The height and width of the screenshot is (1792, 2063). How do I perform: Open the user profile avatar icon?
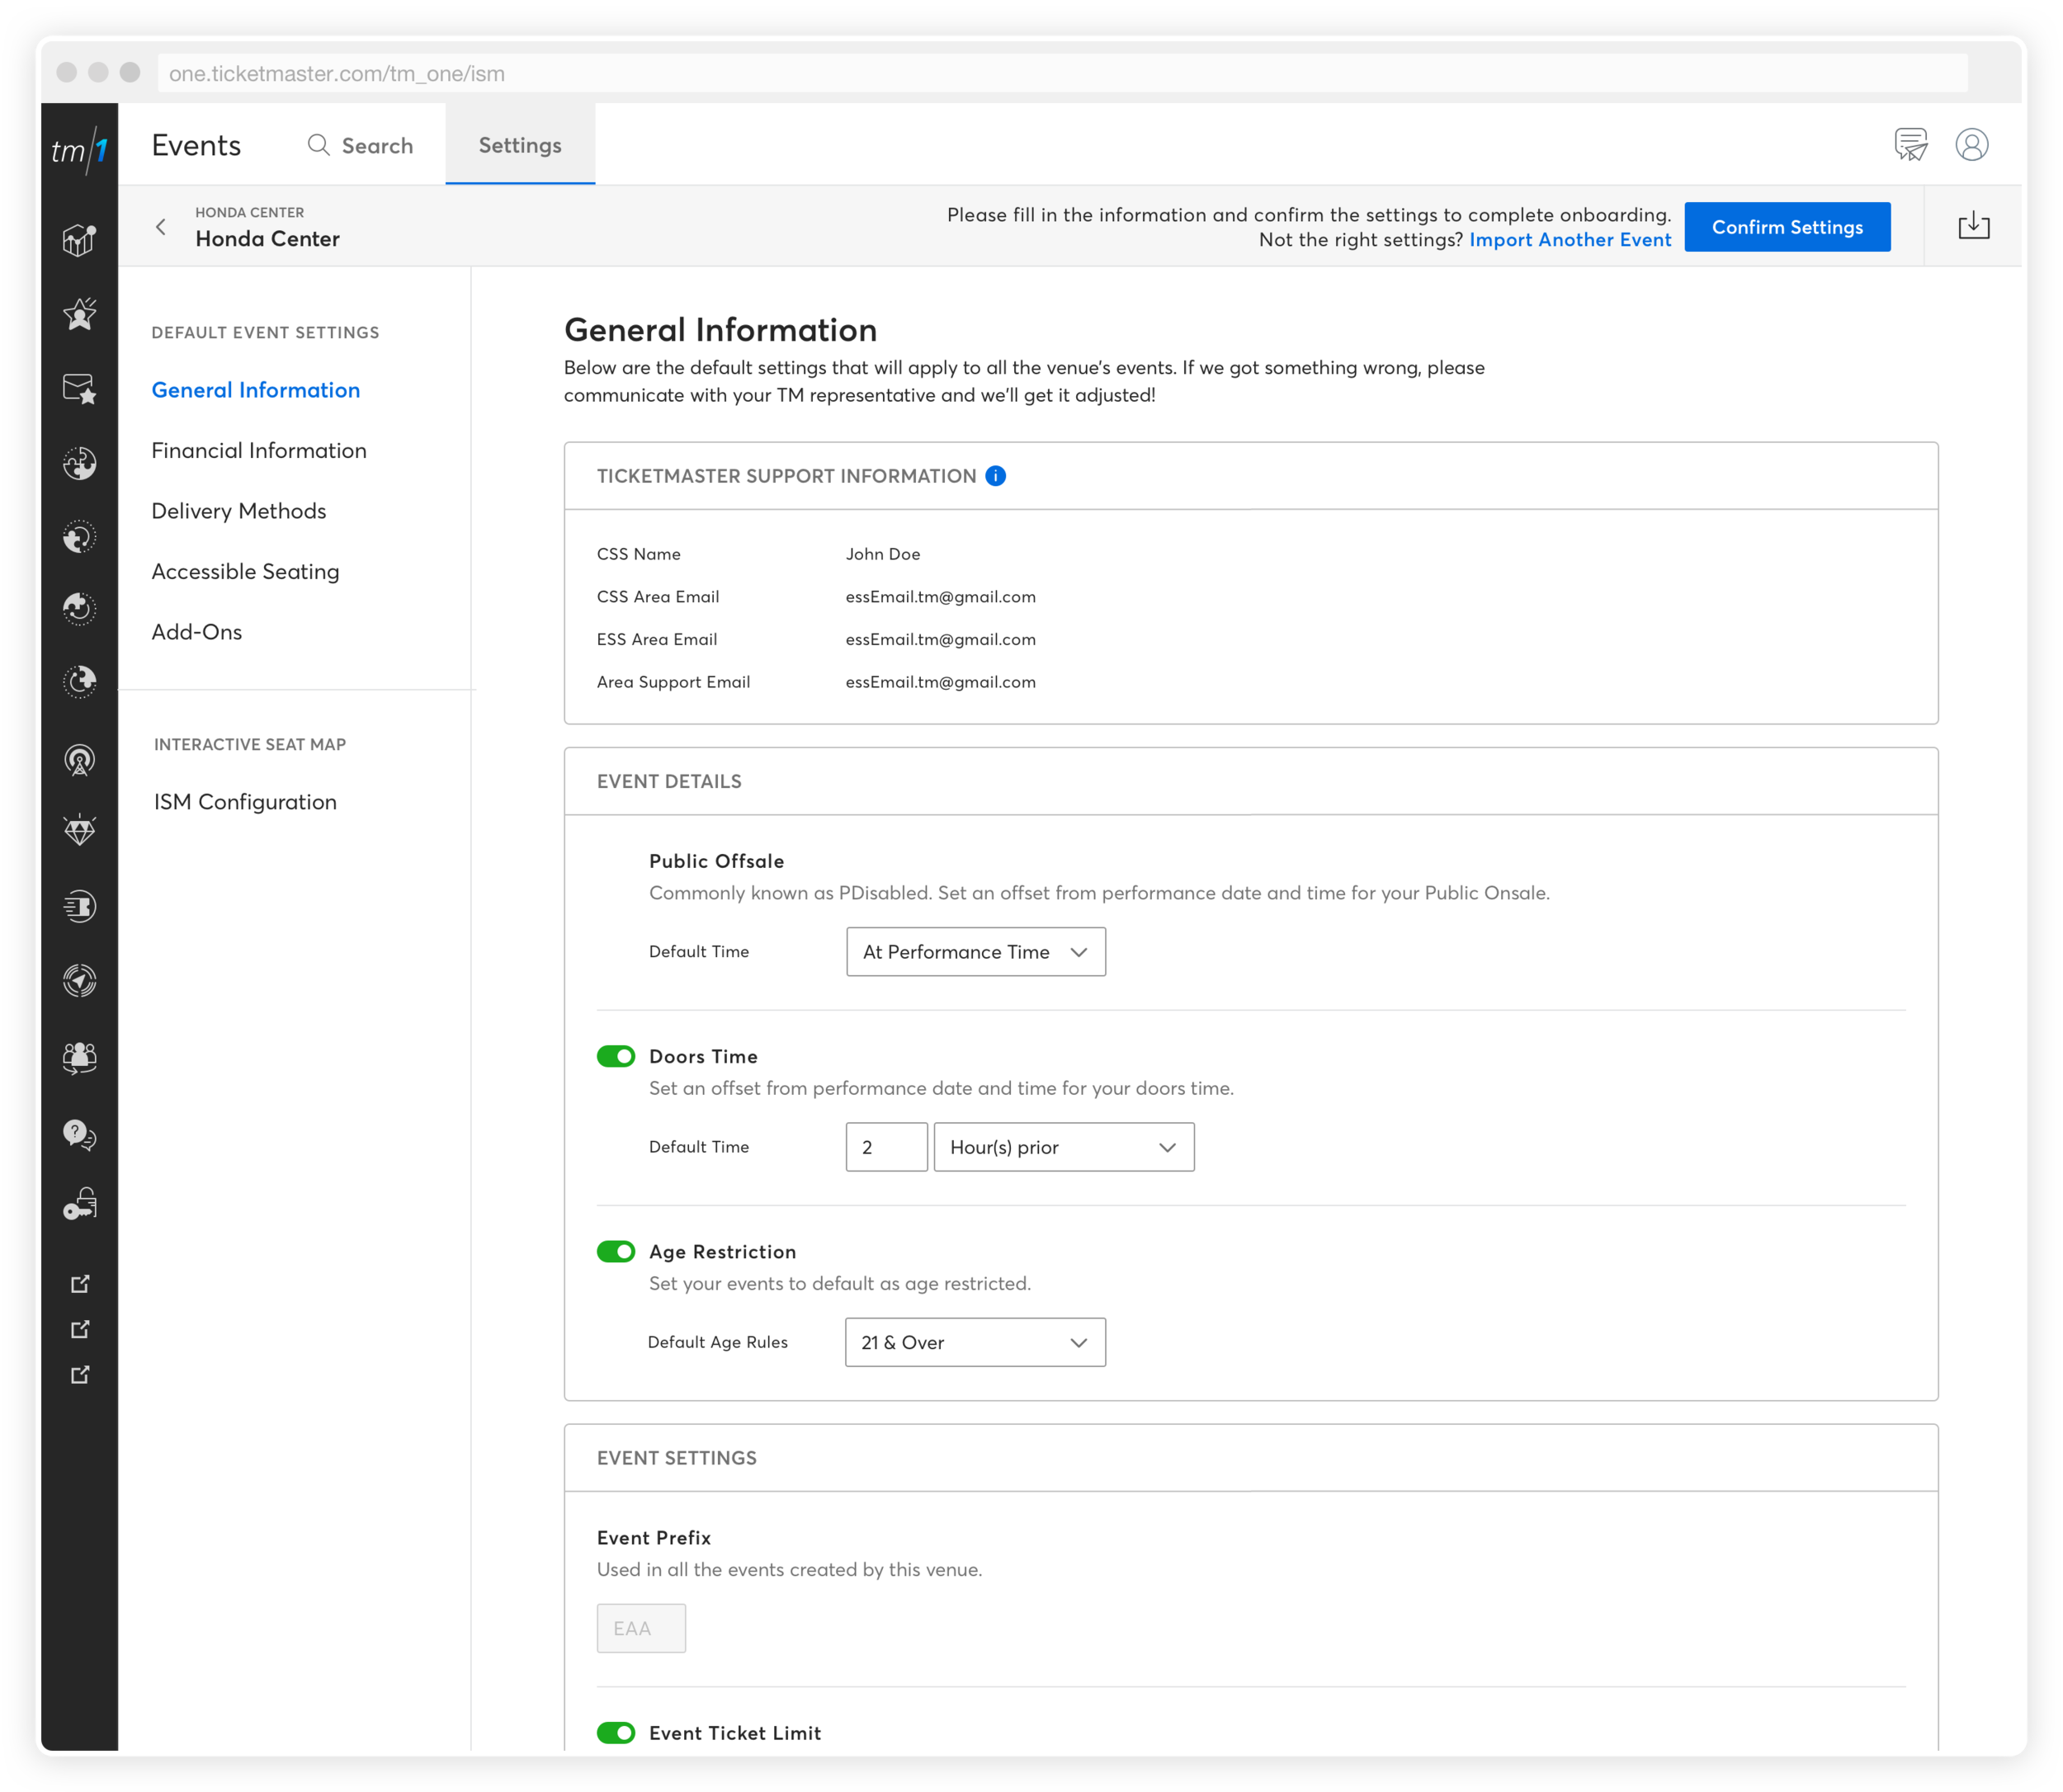pos(1971,145)
